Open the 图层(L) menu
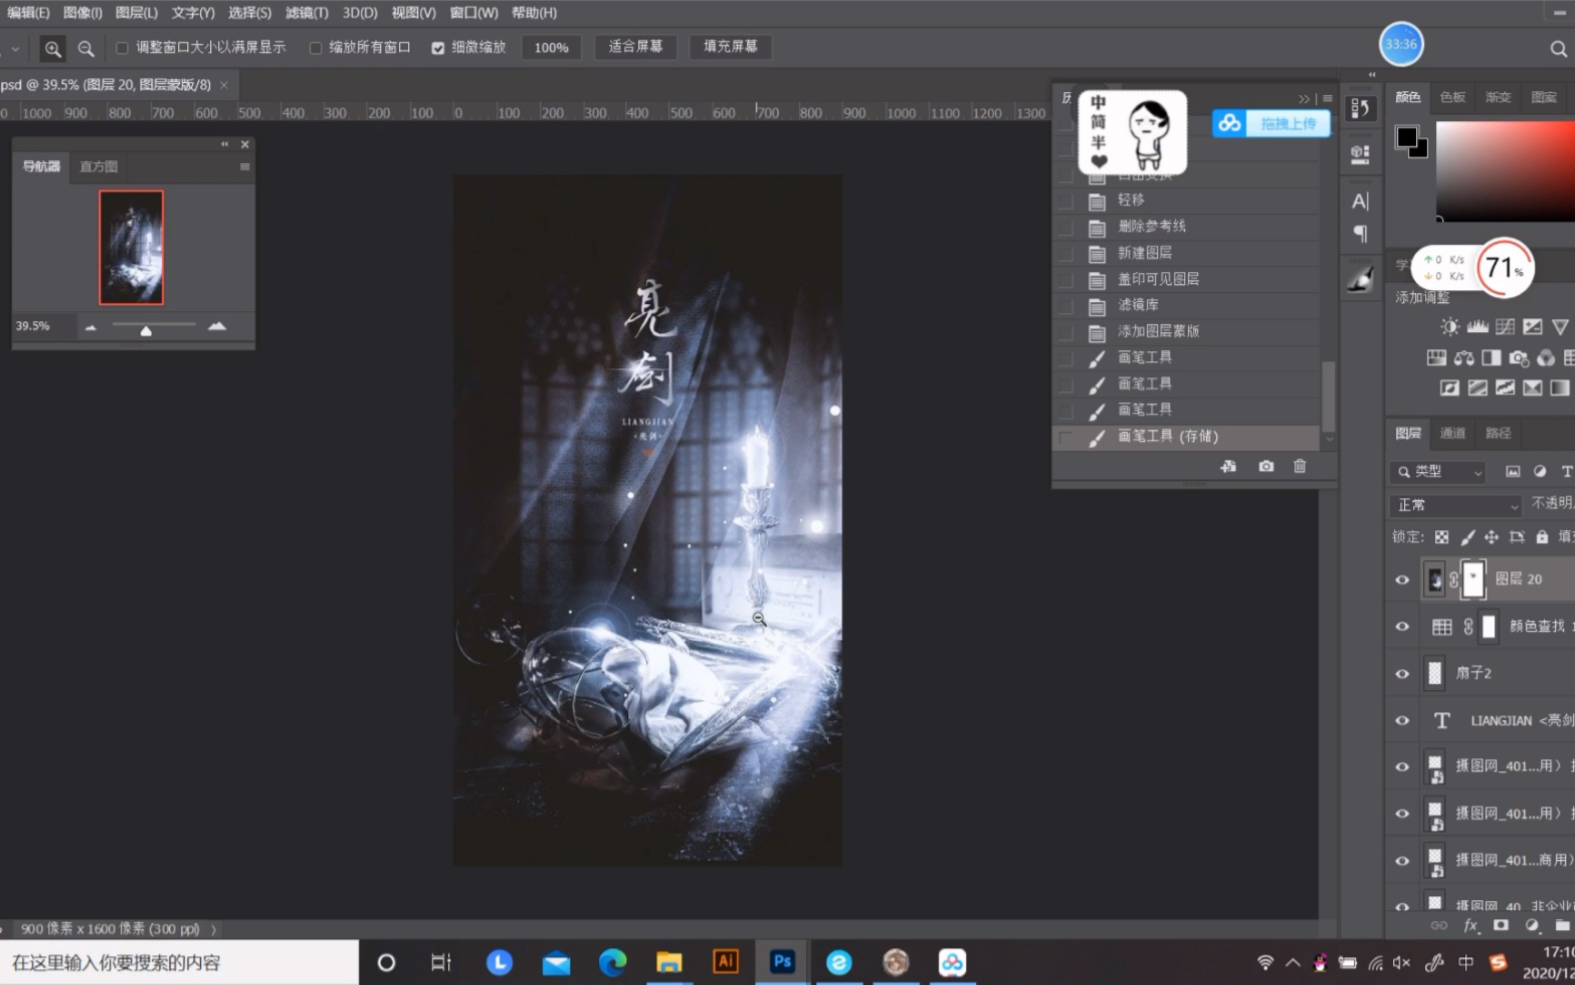 point(137,13)
